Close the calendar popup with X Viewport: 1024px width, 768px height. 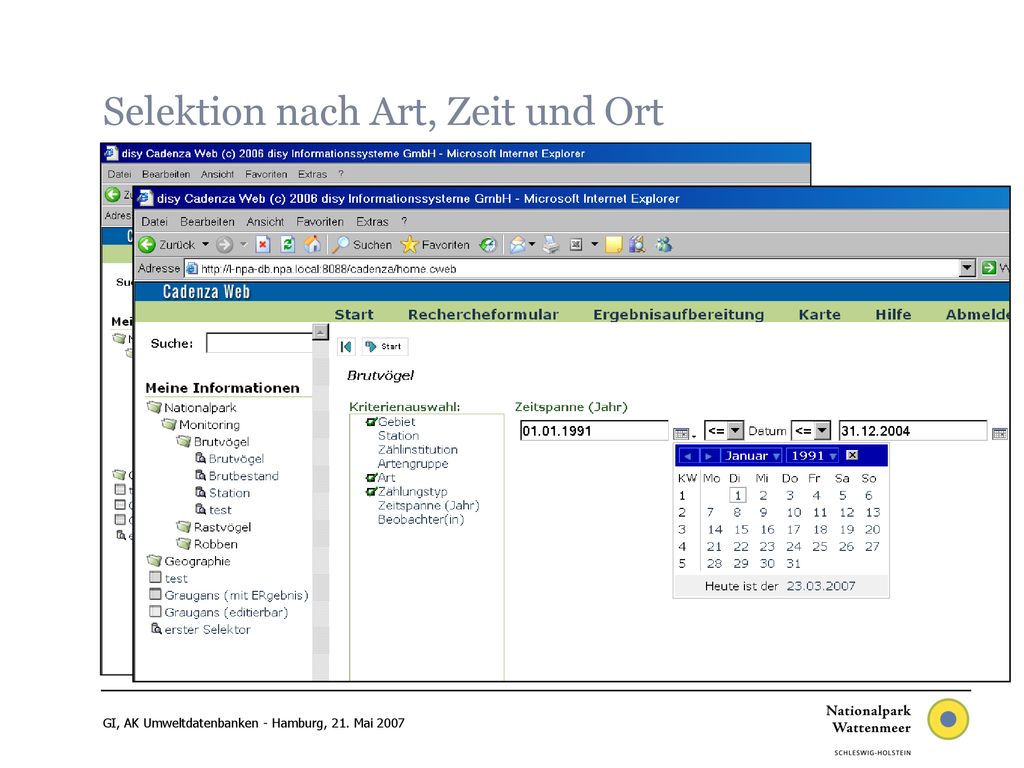[852, 455]
